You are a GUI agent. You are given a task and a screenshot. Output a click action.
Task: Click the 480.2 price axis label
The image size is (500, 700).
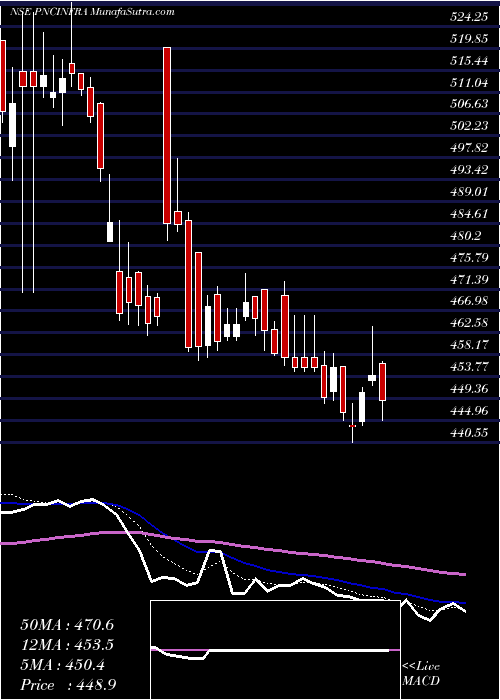(465, 236)
